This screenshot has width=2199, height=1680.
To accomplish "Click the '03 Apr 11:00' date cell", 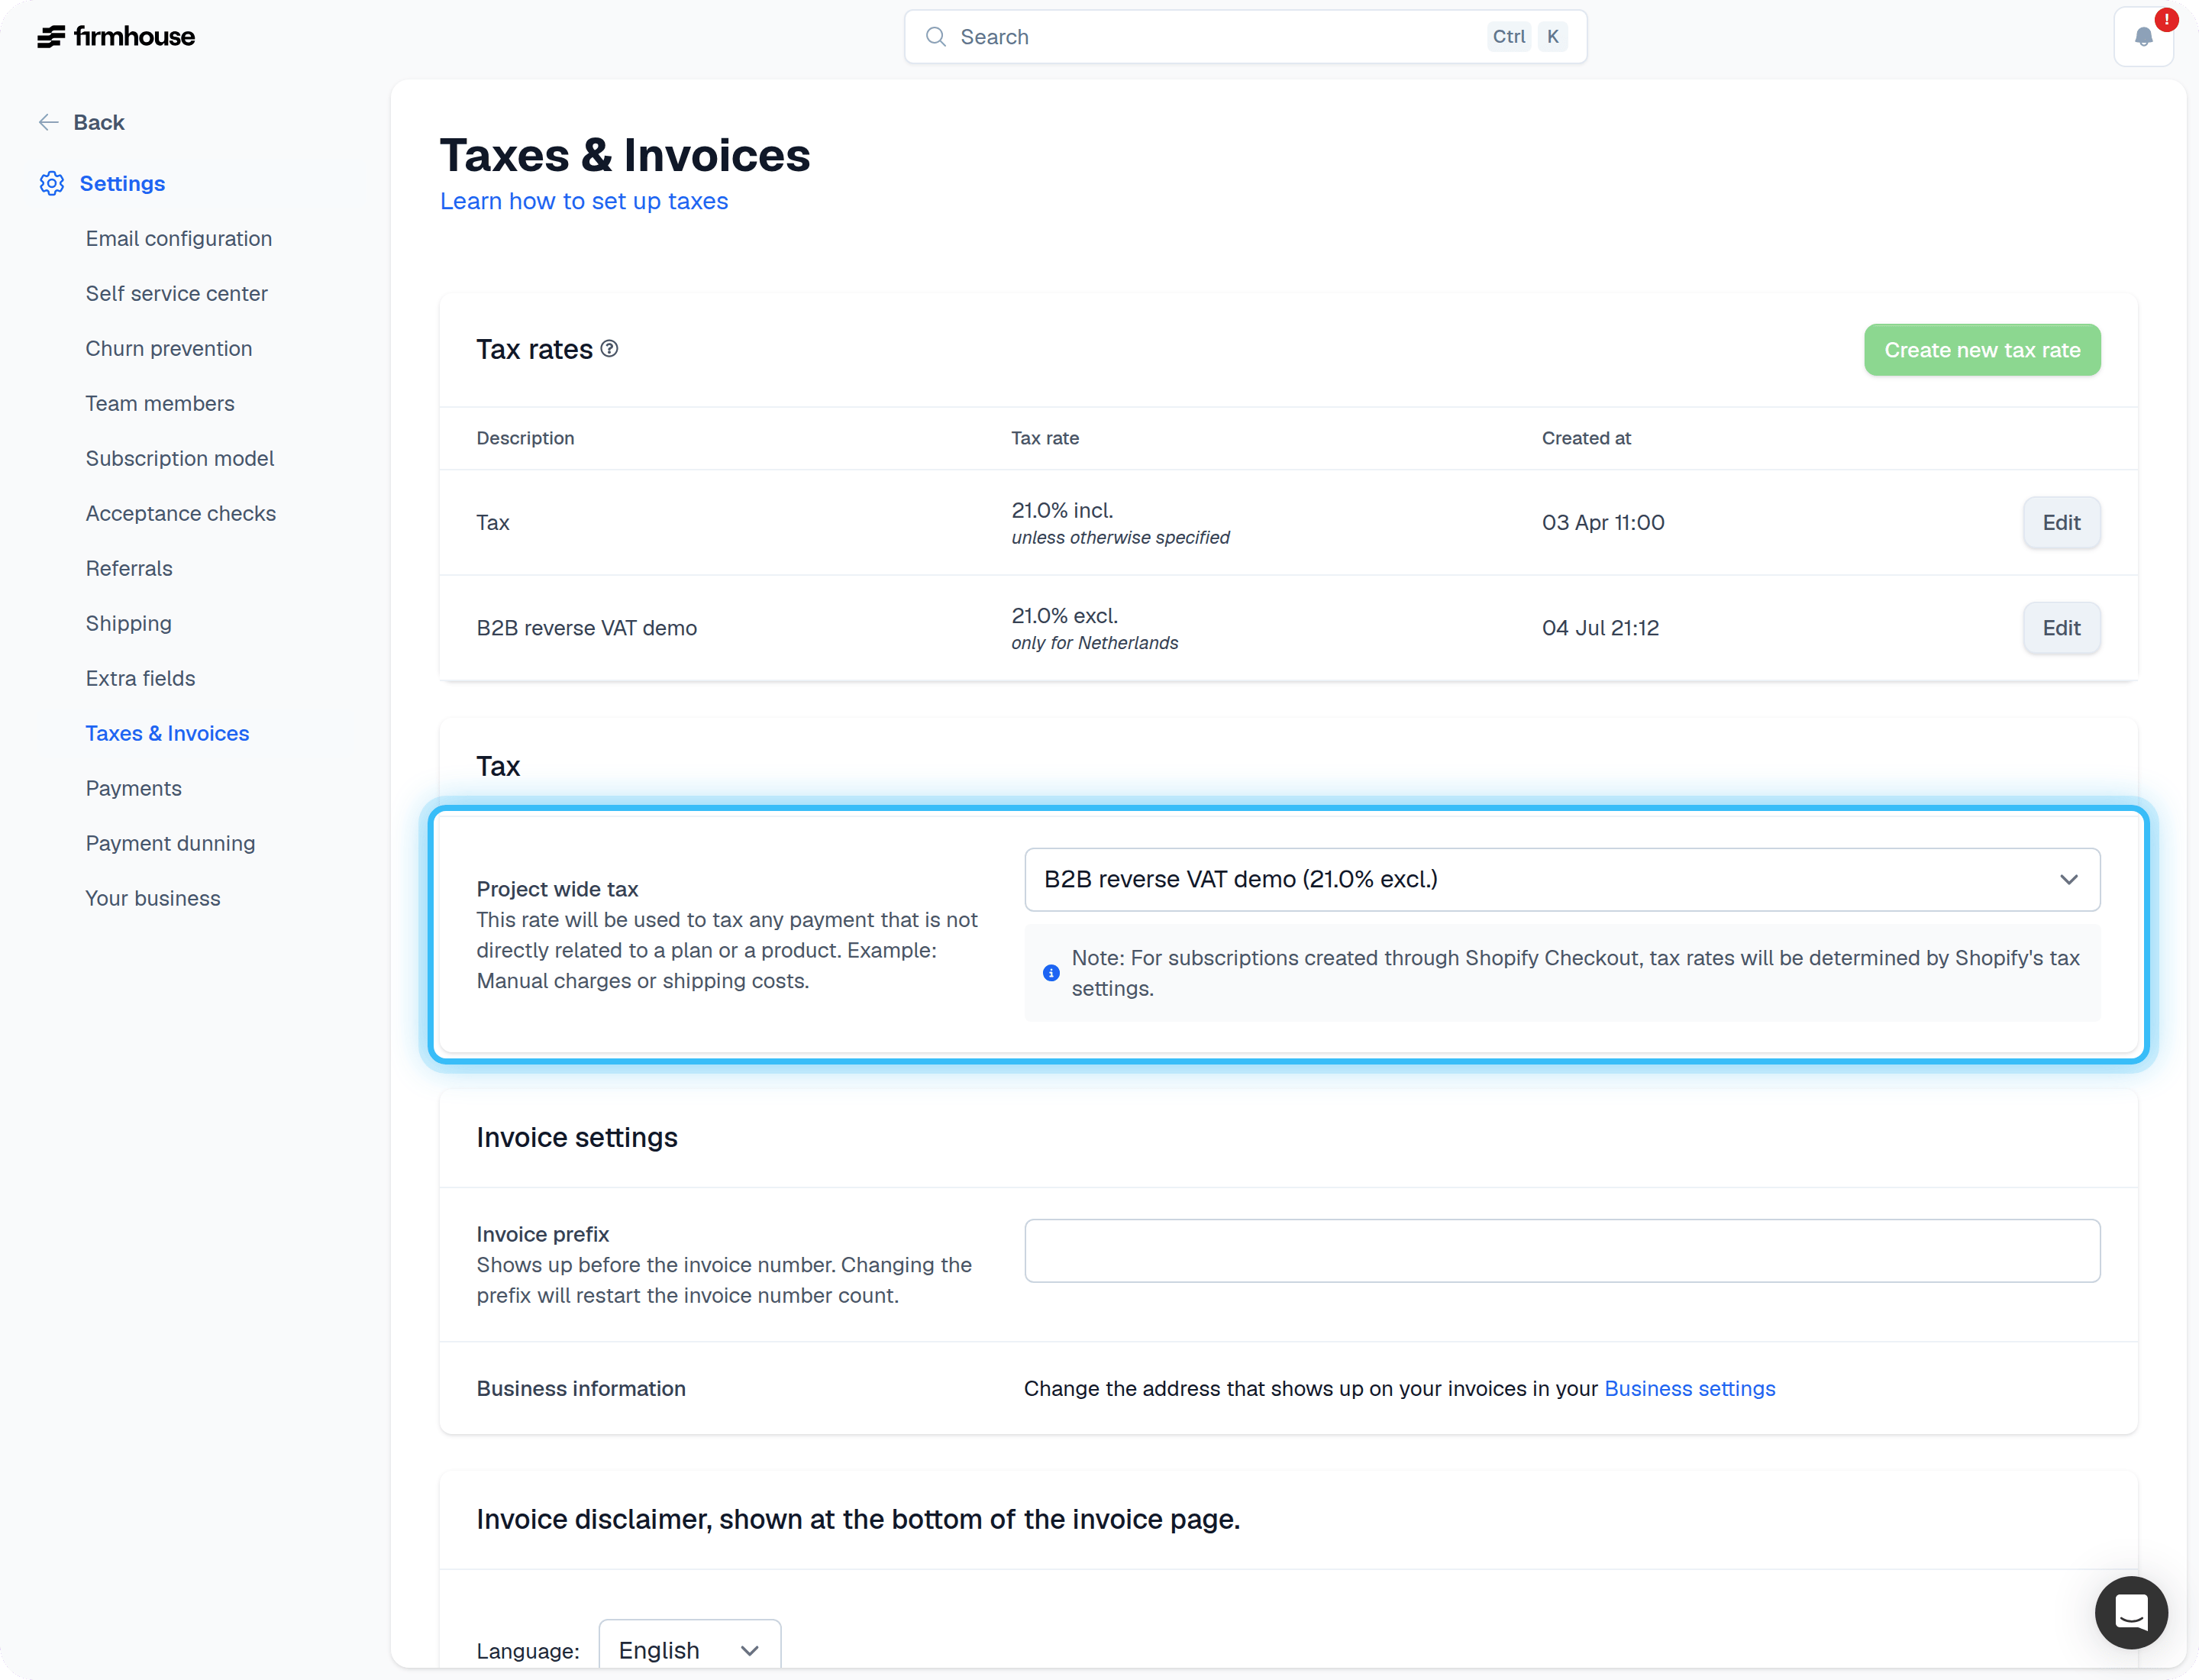I will (1603, 522).
